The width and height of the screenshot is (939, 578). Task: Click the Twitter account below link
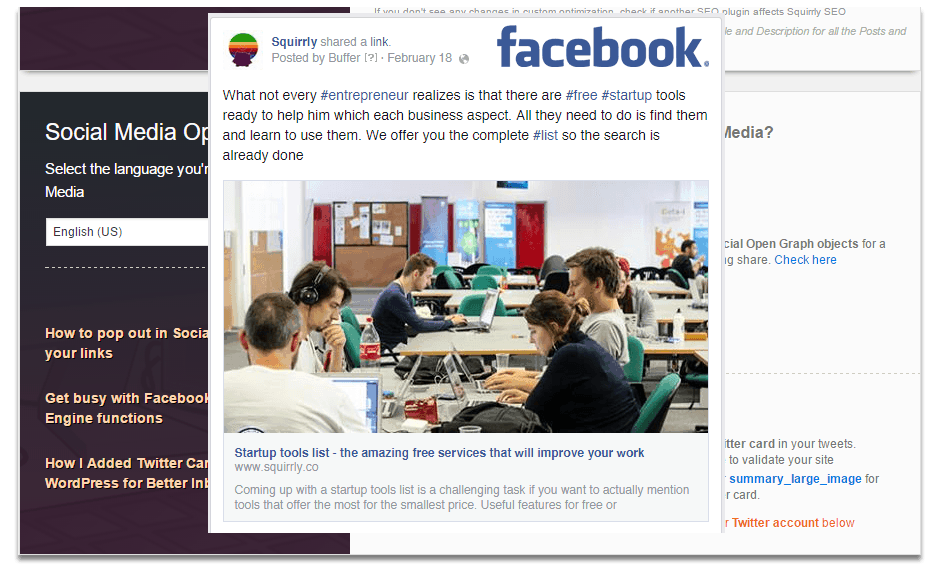[792, 523]
